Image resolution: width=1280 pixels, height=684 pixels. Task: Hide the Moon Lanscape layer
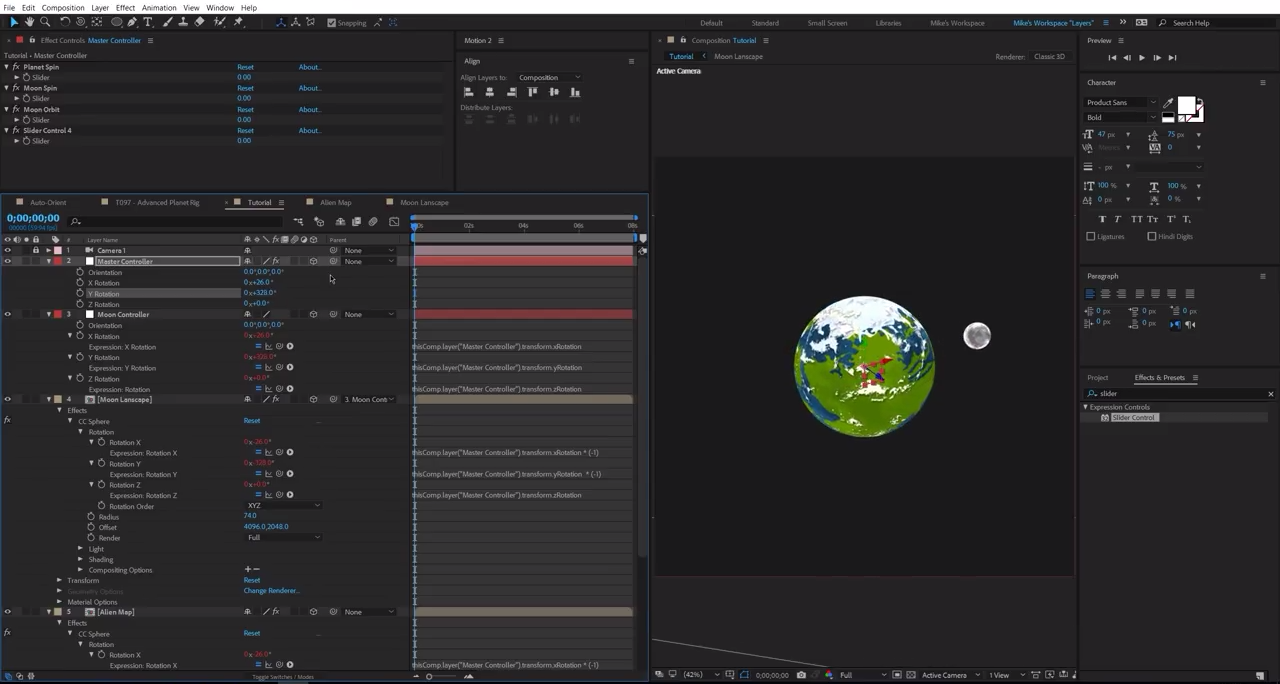coord(7,400)
